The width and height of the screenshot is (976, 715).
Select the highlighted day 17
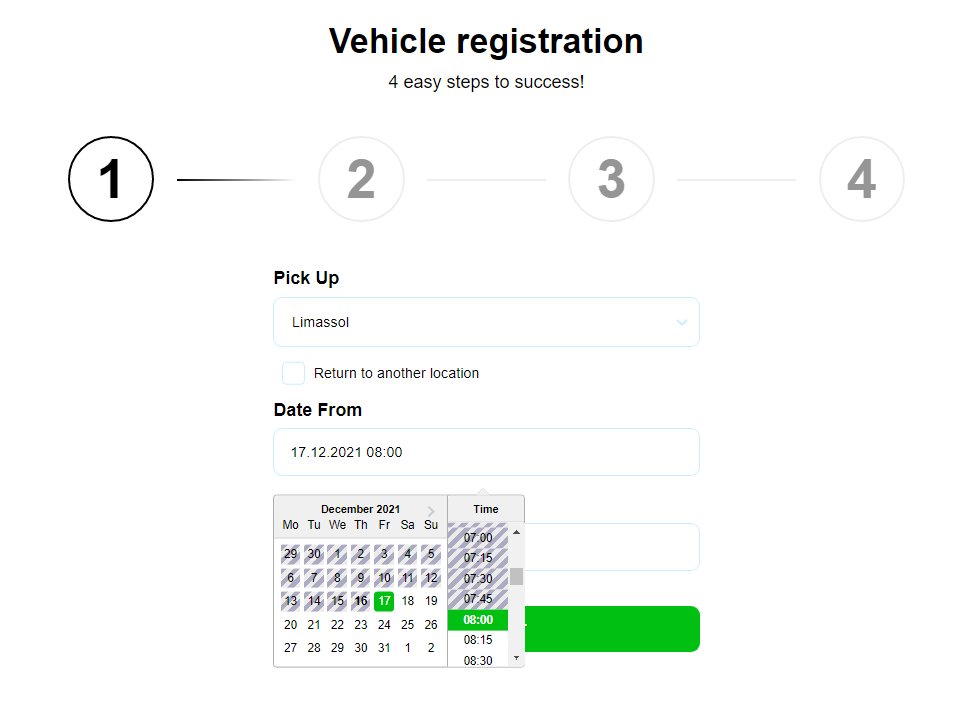click(x=384, y=601)
